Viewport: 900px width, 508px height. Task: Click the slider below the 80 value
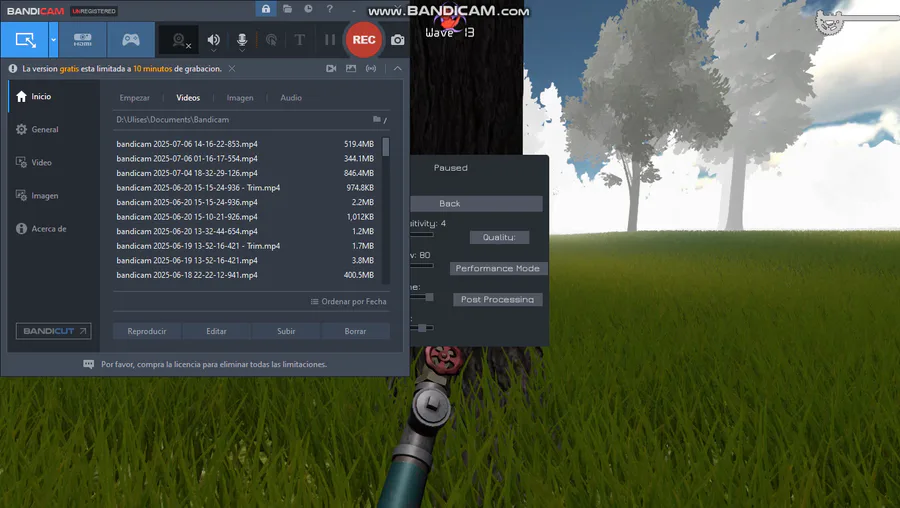tap(422, 265)
